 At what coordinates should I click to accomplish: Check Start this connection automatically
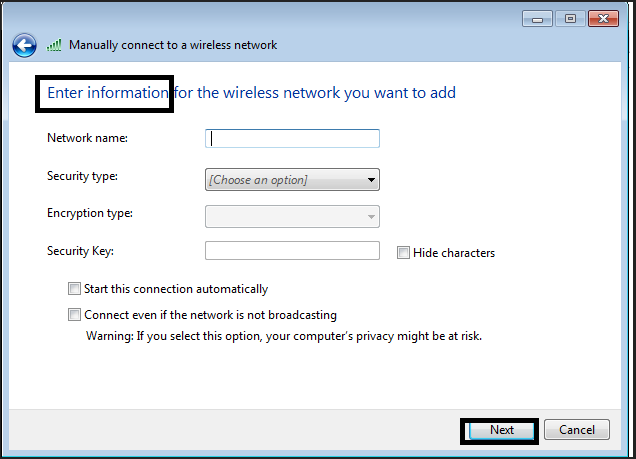(75, 289)
